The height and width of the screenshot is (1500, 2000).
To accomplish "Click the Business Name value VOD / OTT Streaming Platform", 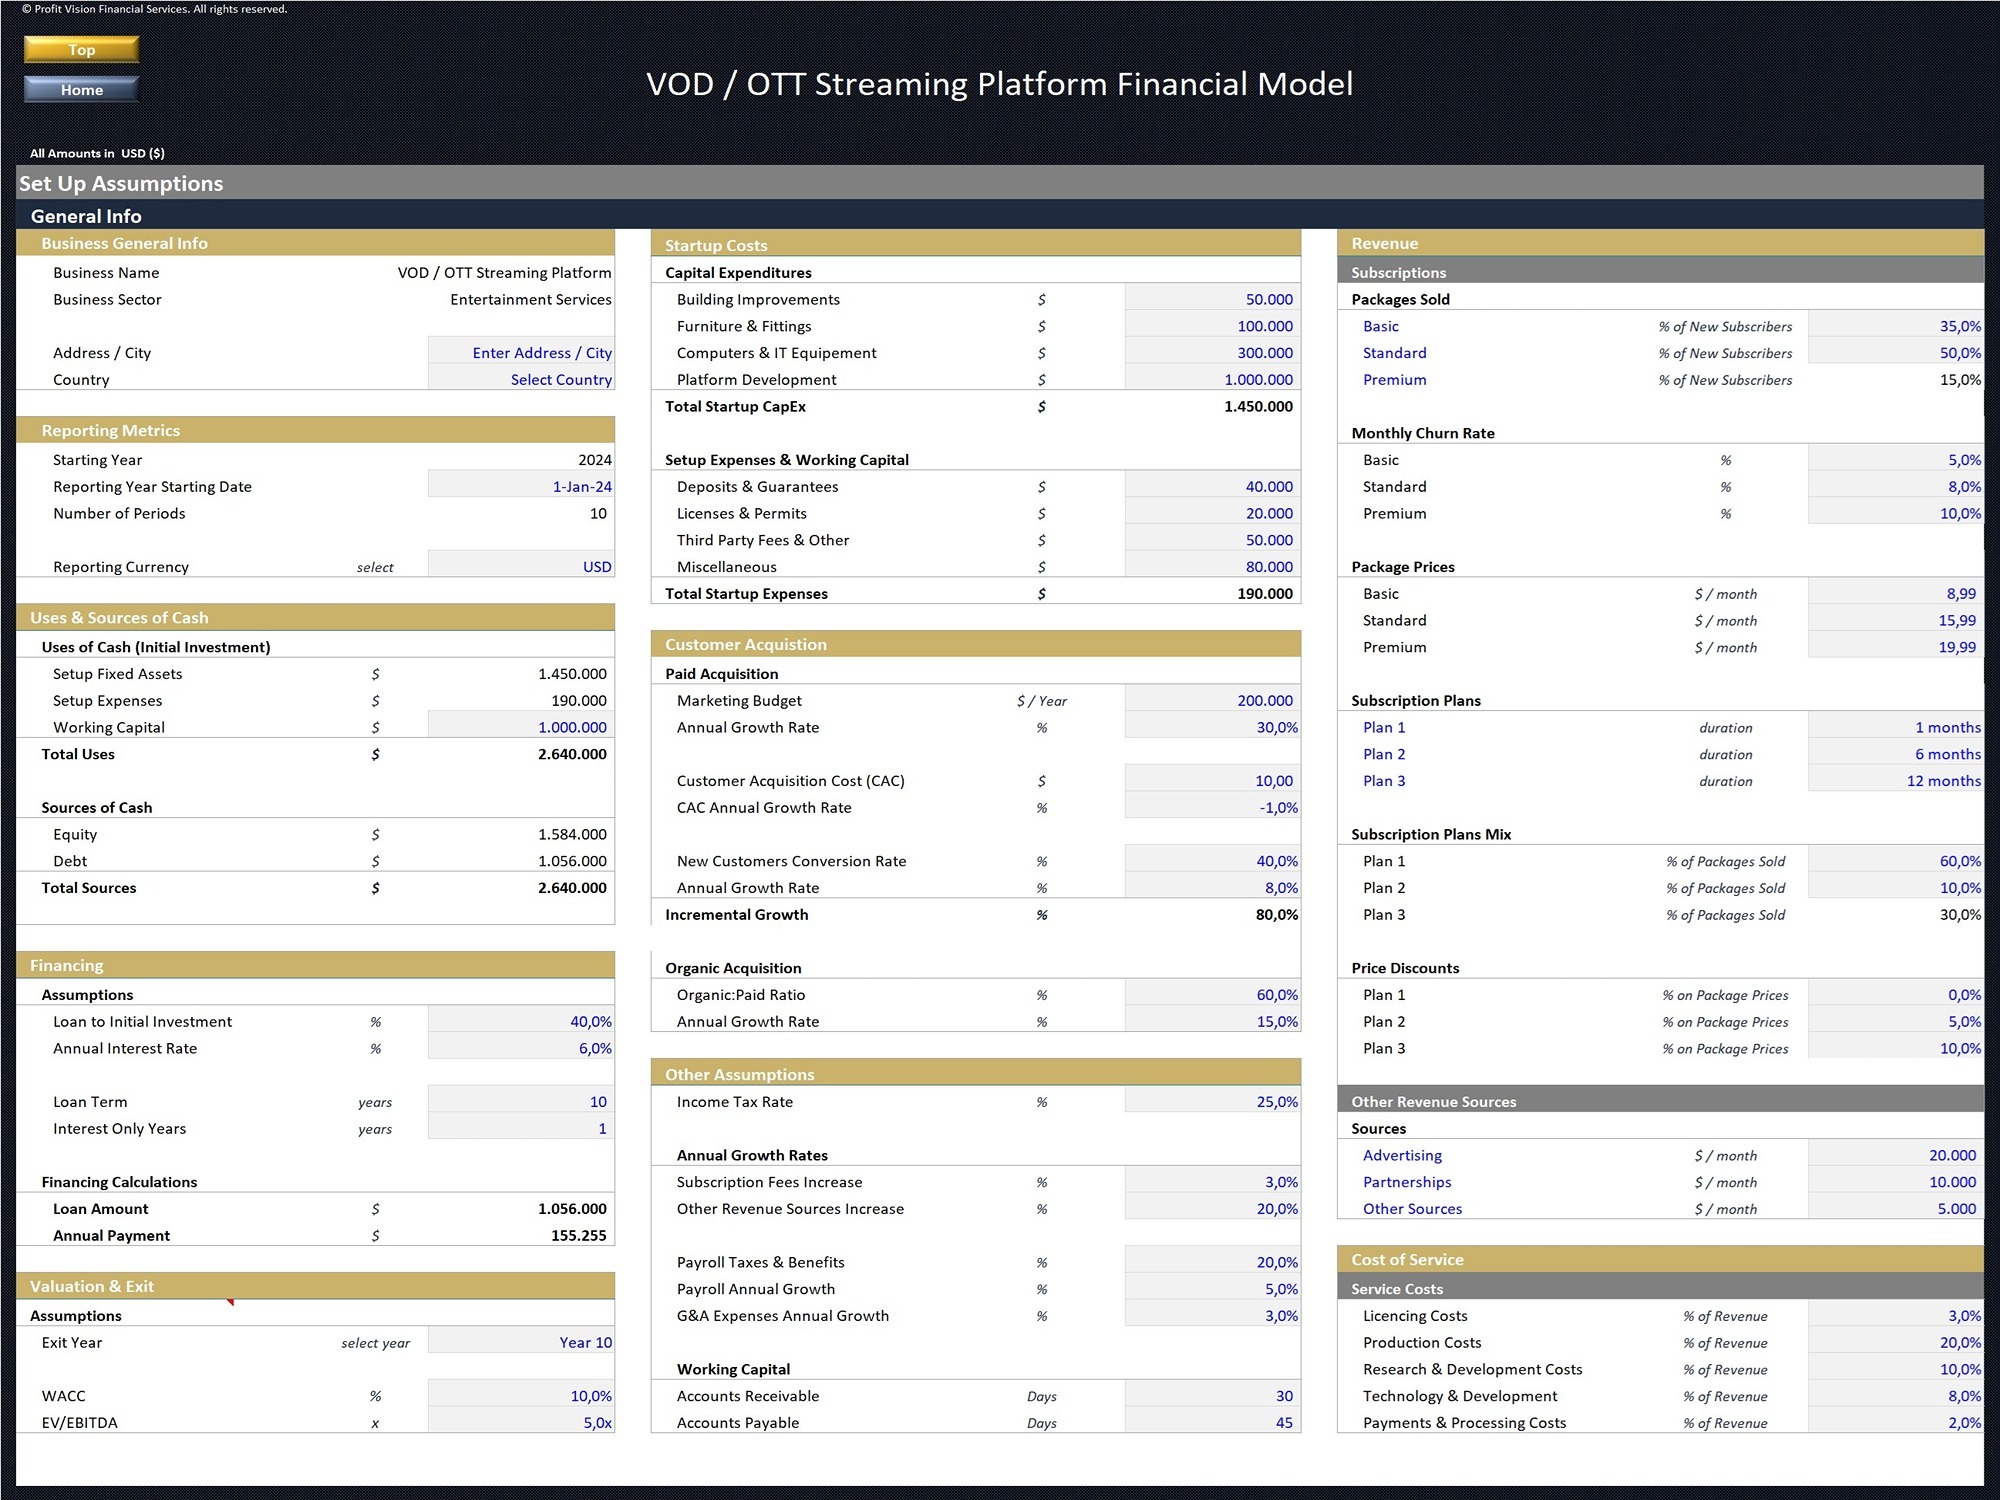I will (504, 273).
